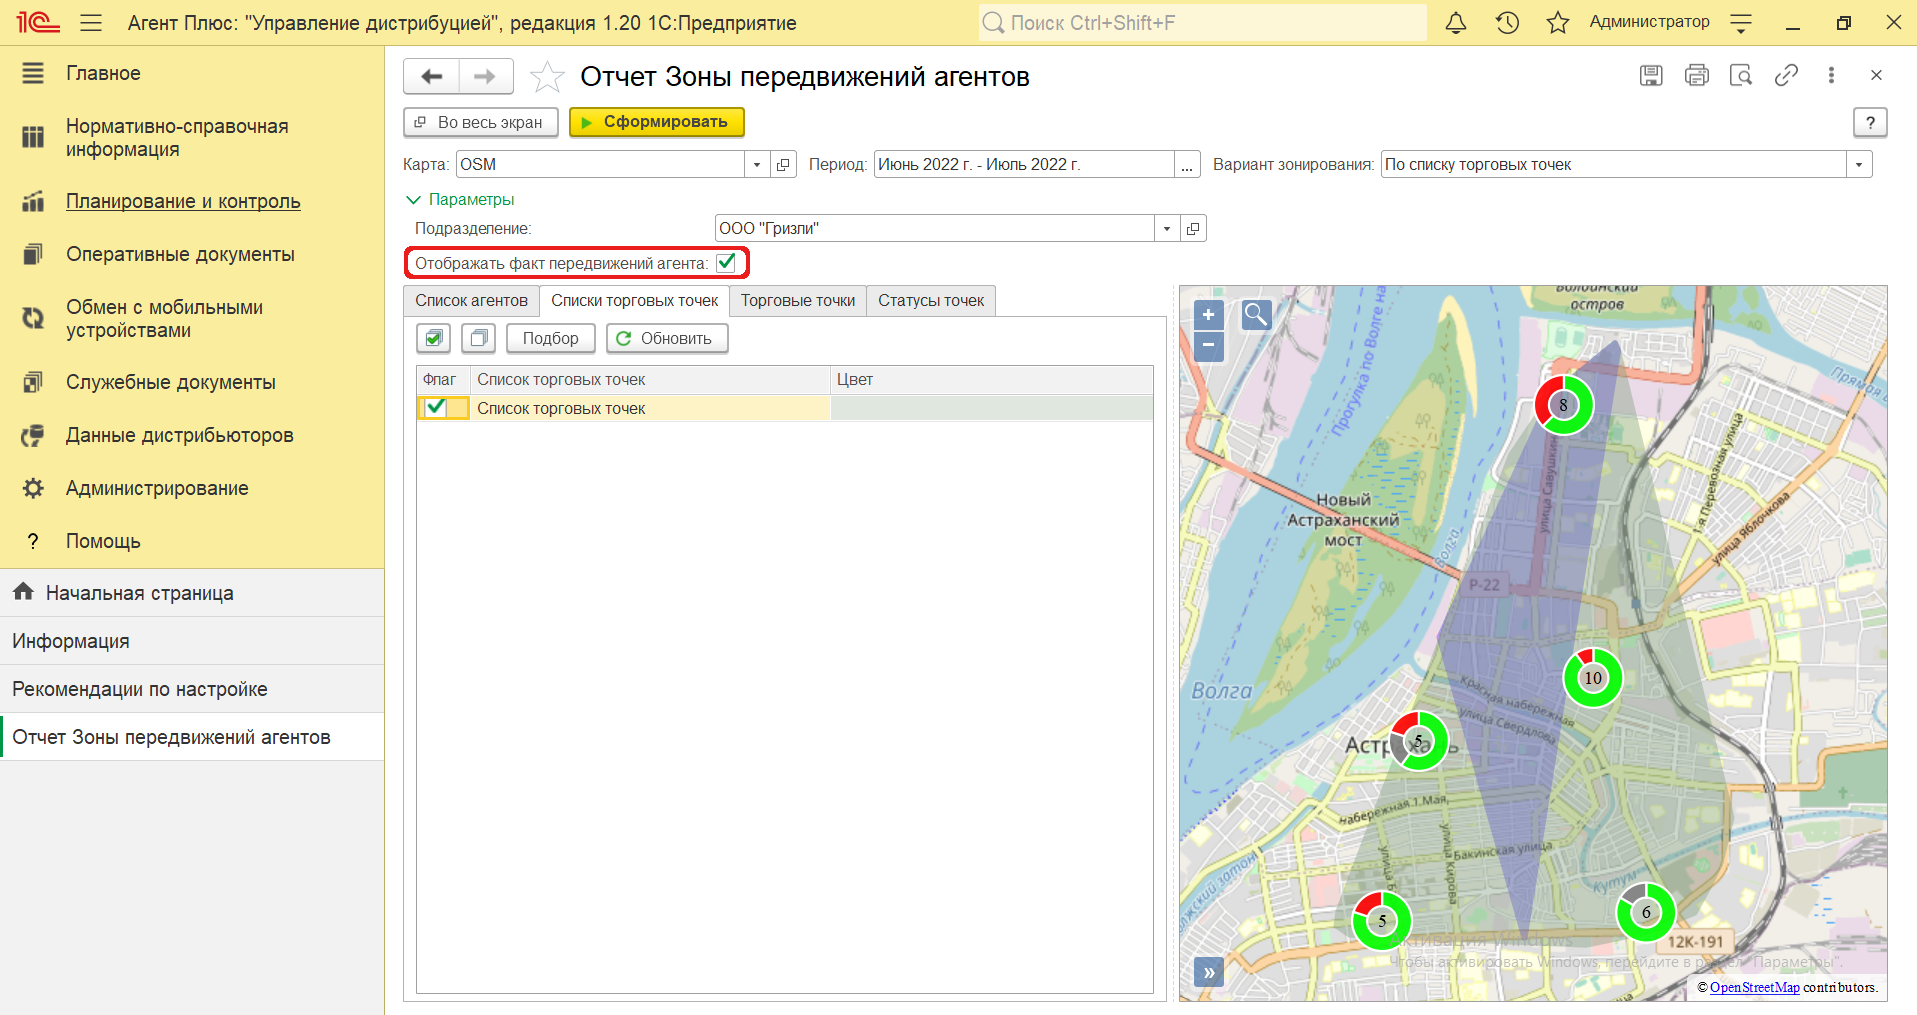Open the three-dot more actions menu
Viewport: 1917px width, 1015px height.
[1831, 75]
